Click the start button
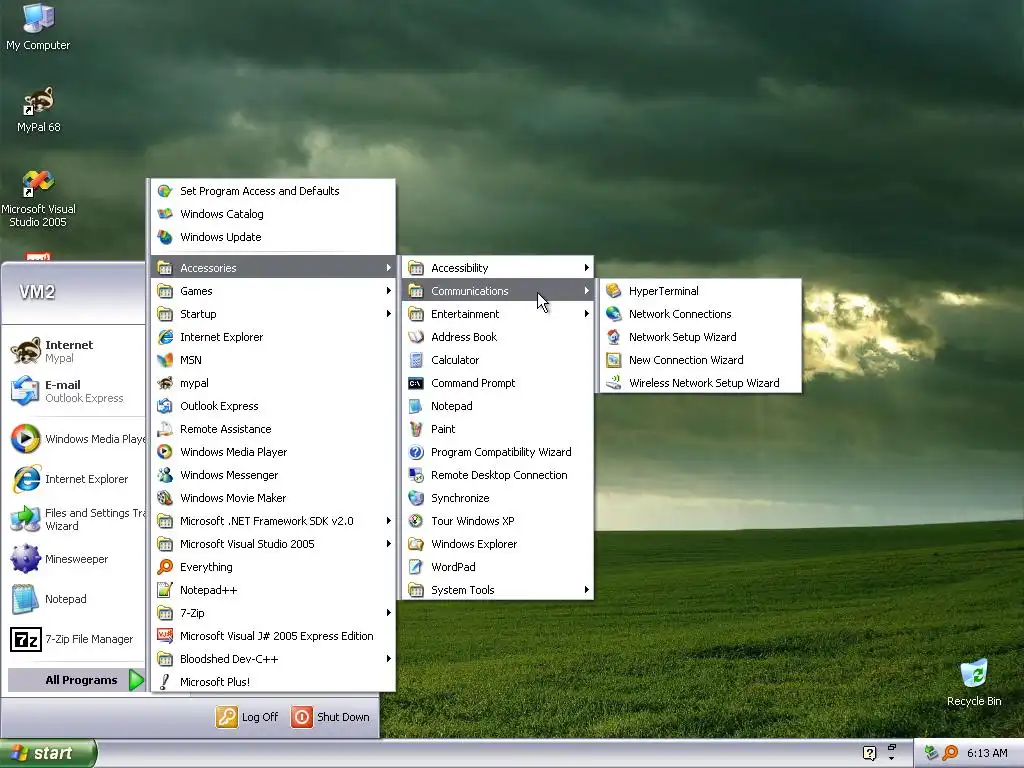Image resolution: width=1024 pixels, height=768 pixels. (48, 753)
